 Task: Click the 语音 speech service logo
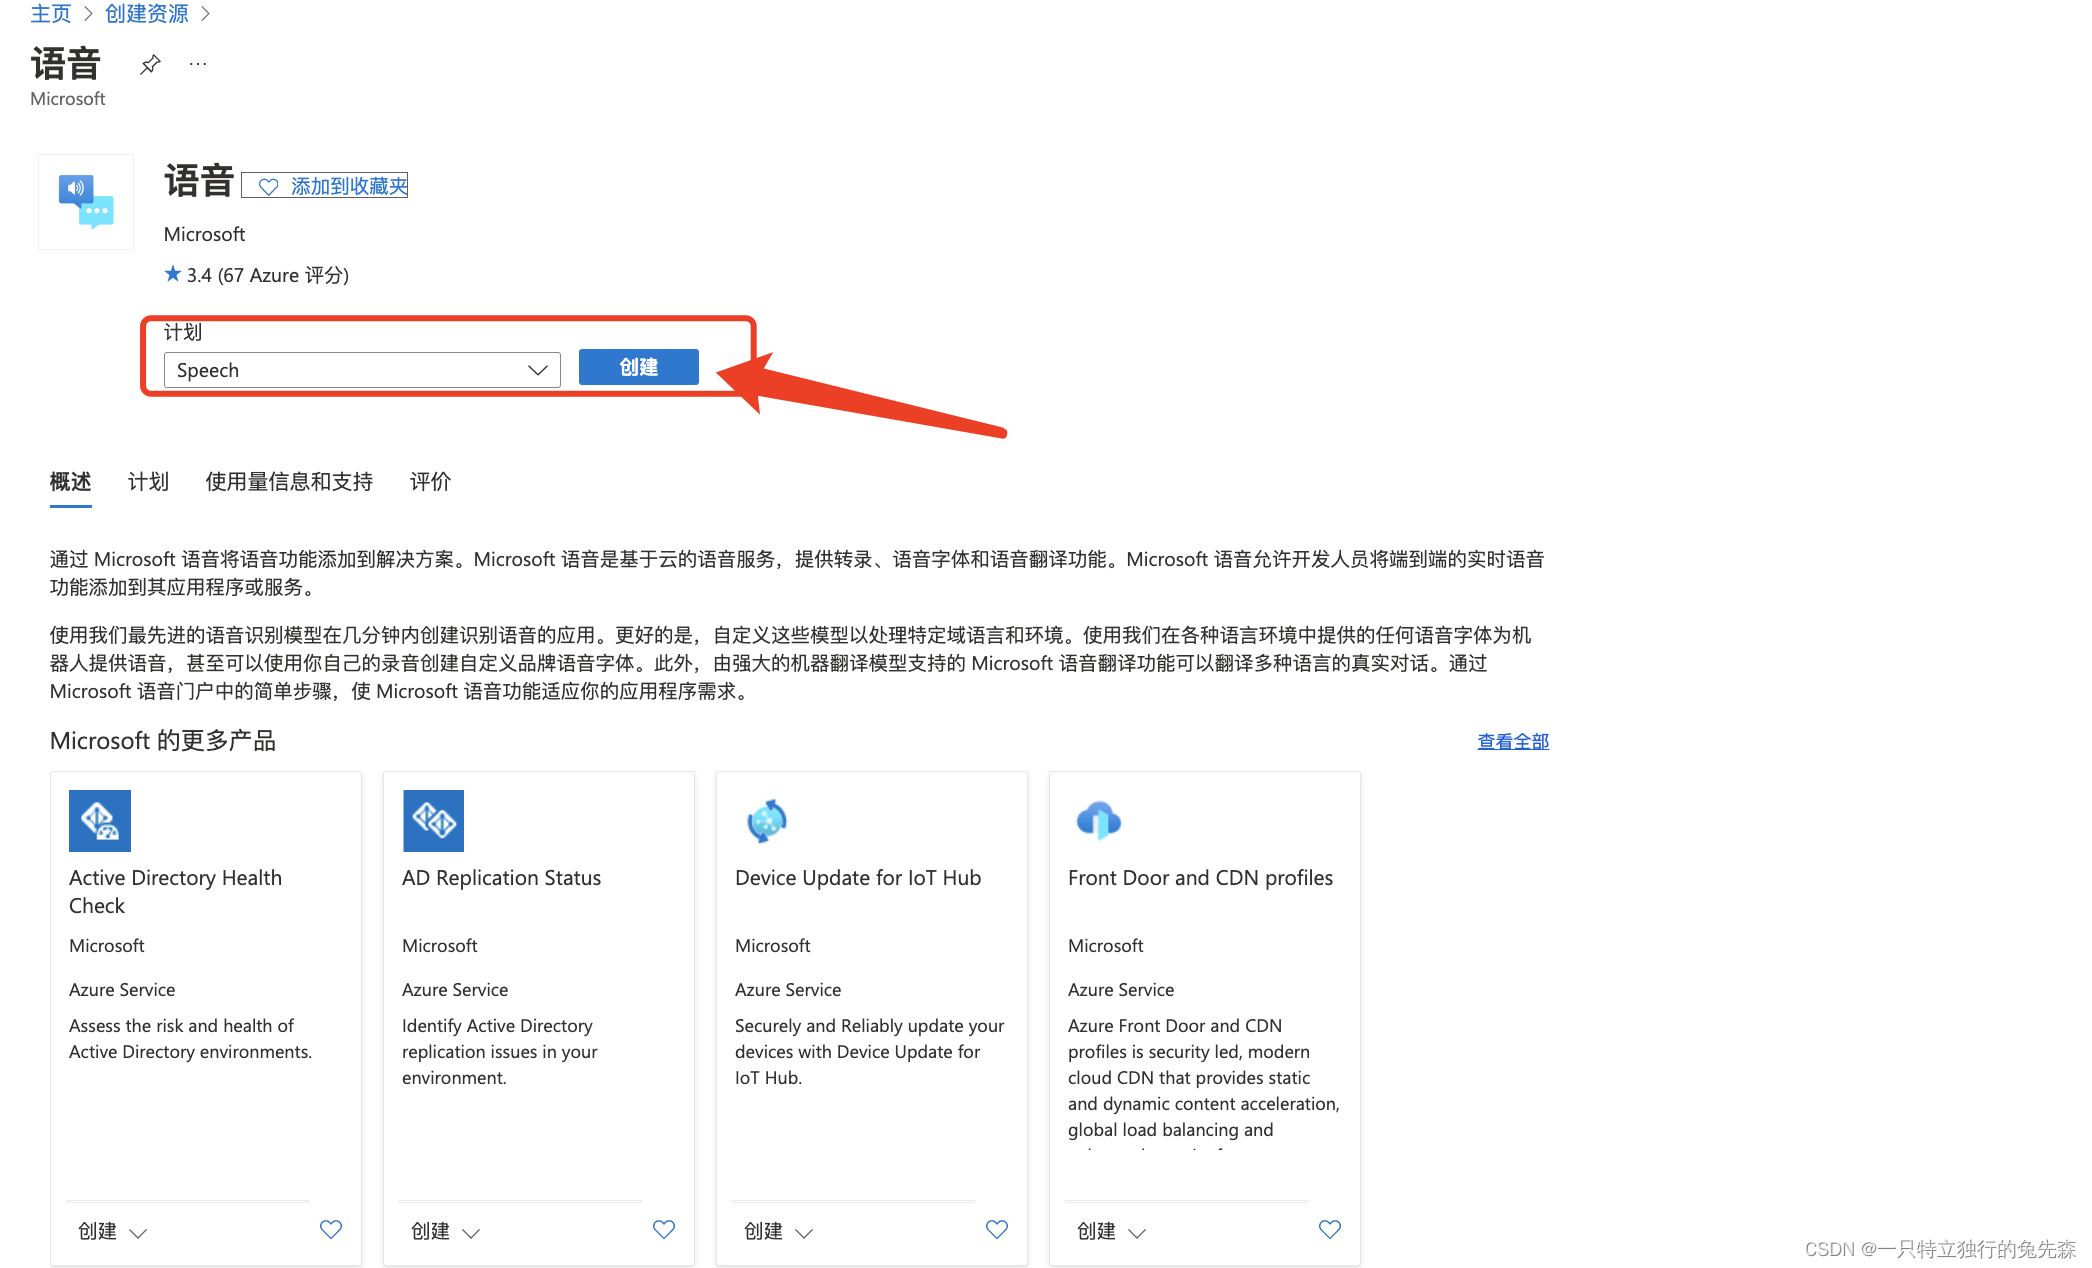86,201
